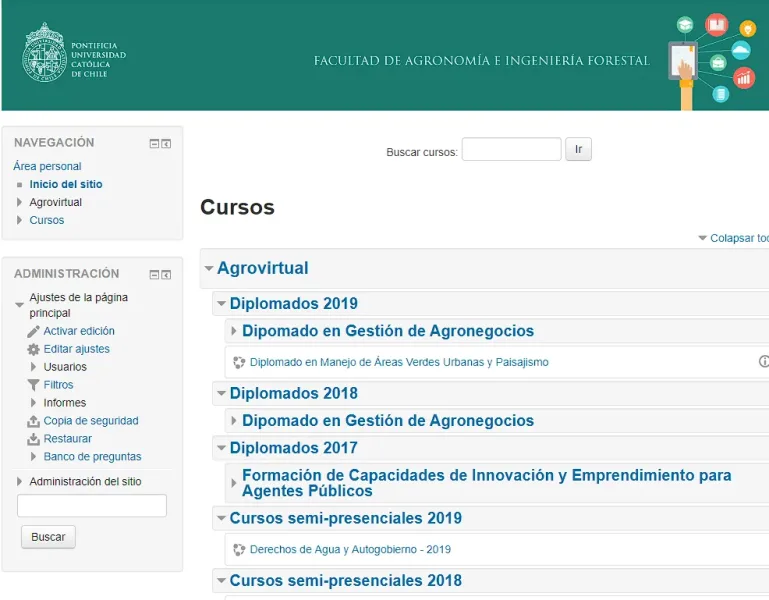The image size is (769, 600).
Task: Click the pencil icon beside Activar edición
Action: click(33, 332)
